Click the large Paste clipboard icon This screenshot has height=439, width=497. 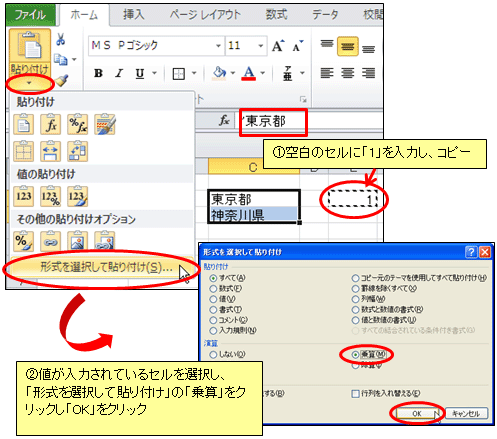[x=30, y=45]
